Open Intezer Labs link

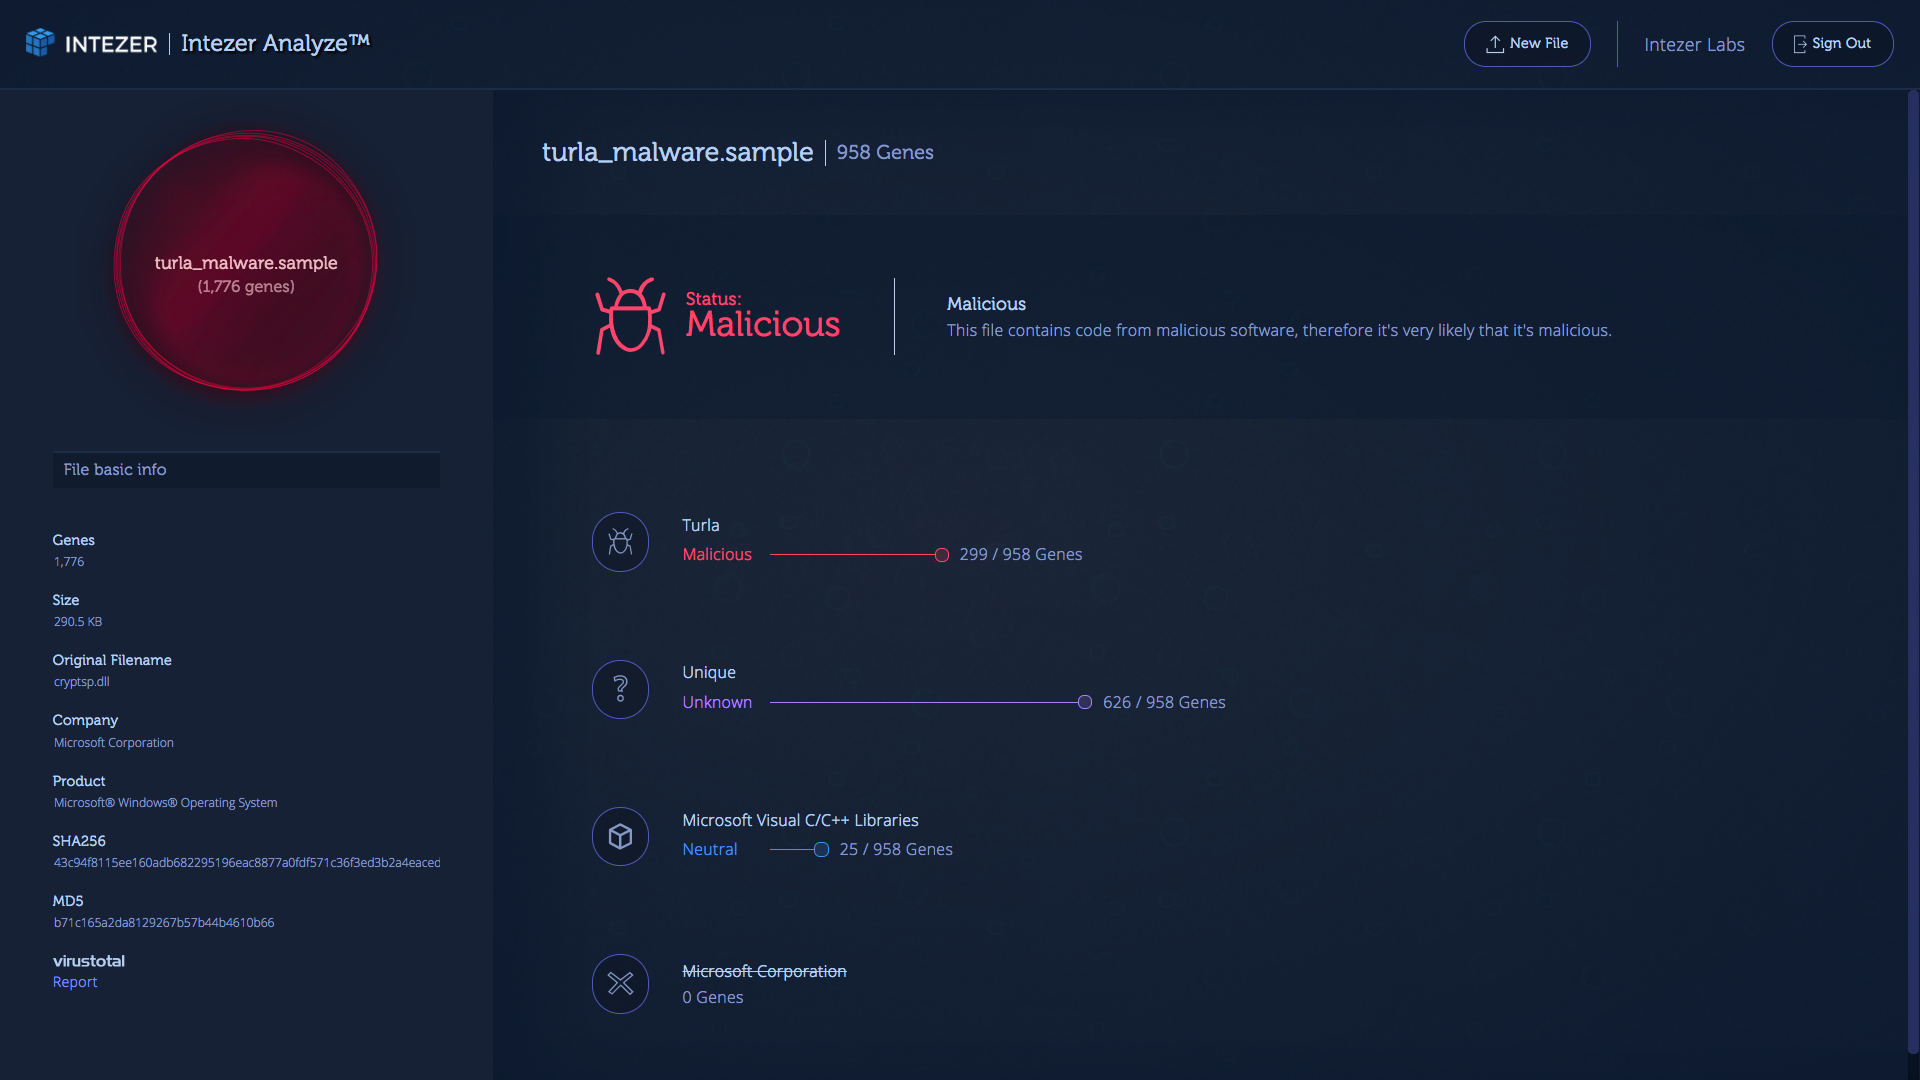pyautogui.click(x=1694, y=44)
